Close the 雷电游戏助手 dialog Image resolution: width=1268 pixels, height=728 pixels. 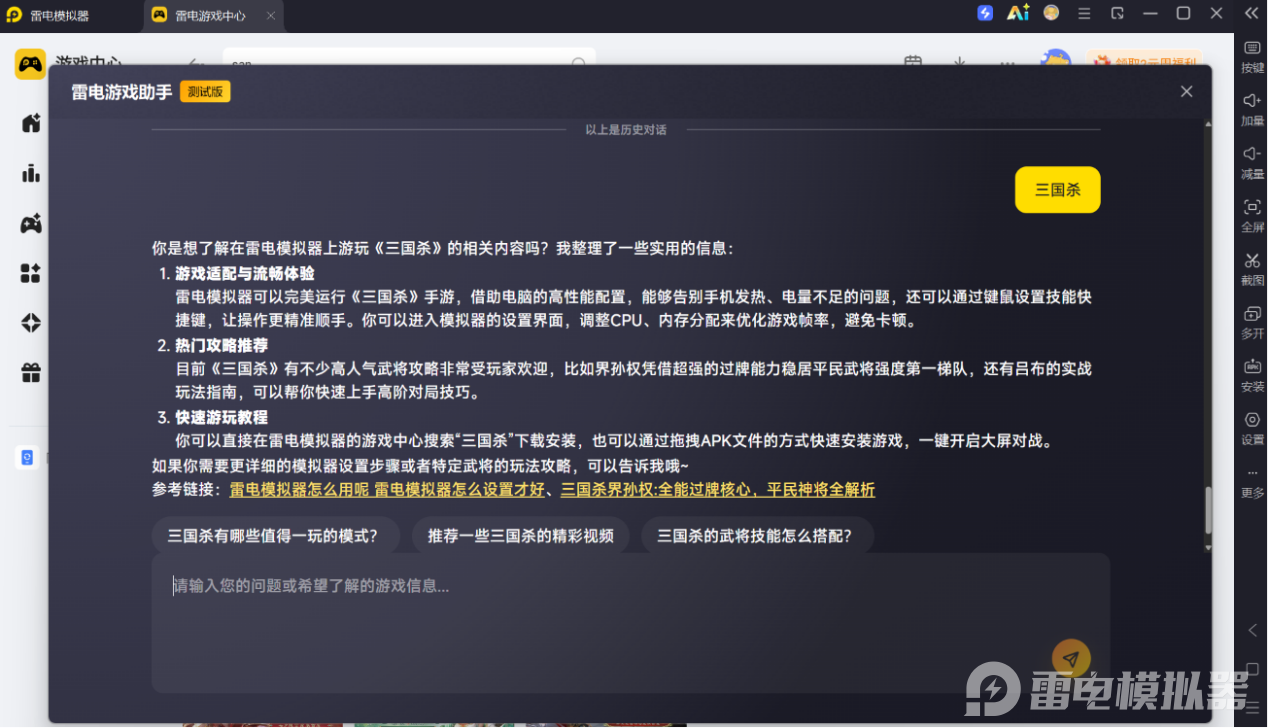[1186, 91]
